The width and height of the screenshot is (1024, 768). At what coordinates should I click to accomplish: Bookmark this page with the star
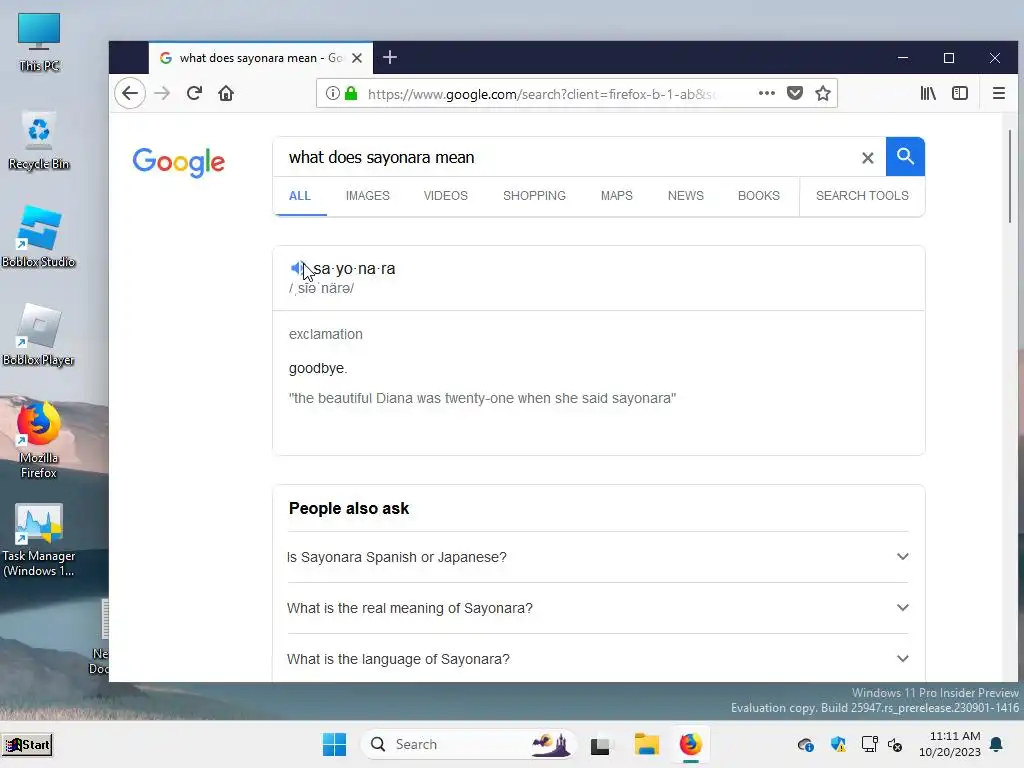click(x=823, y=93)
